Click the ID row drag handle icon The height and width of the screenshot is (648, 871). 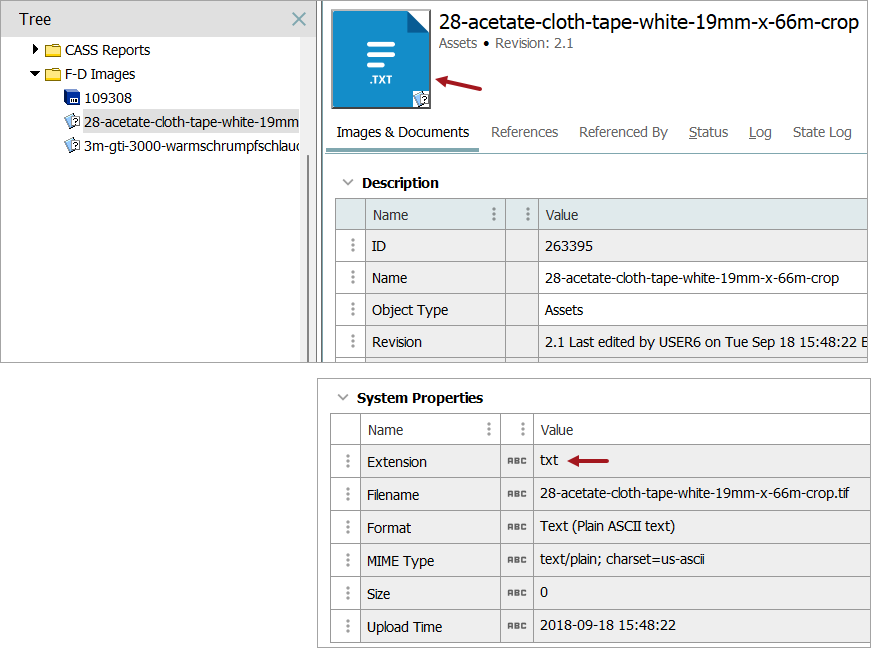click(352, 246)
